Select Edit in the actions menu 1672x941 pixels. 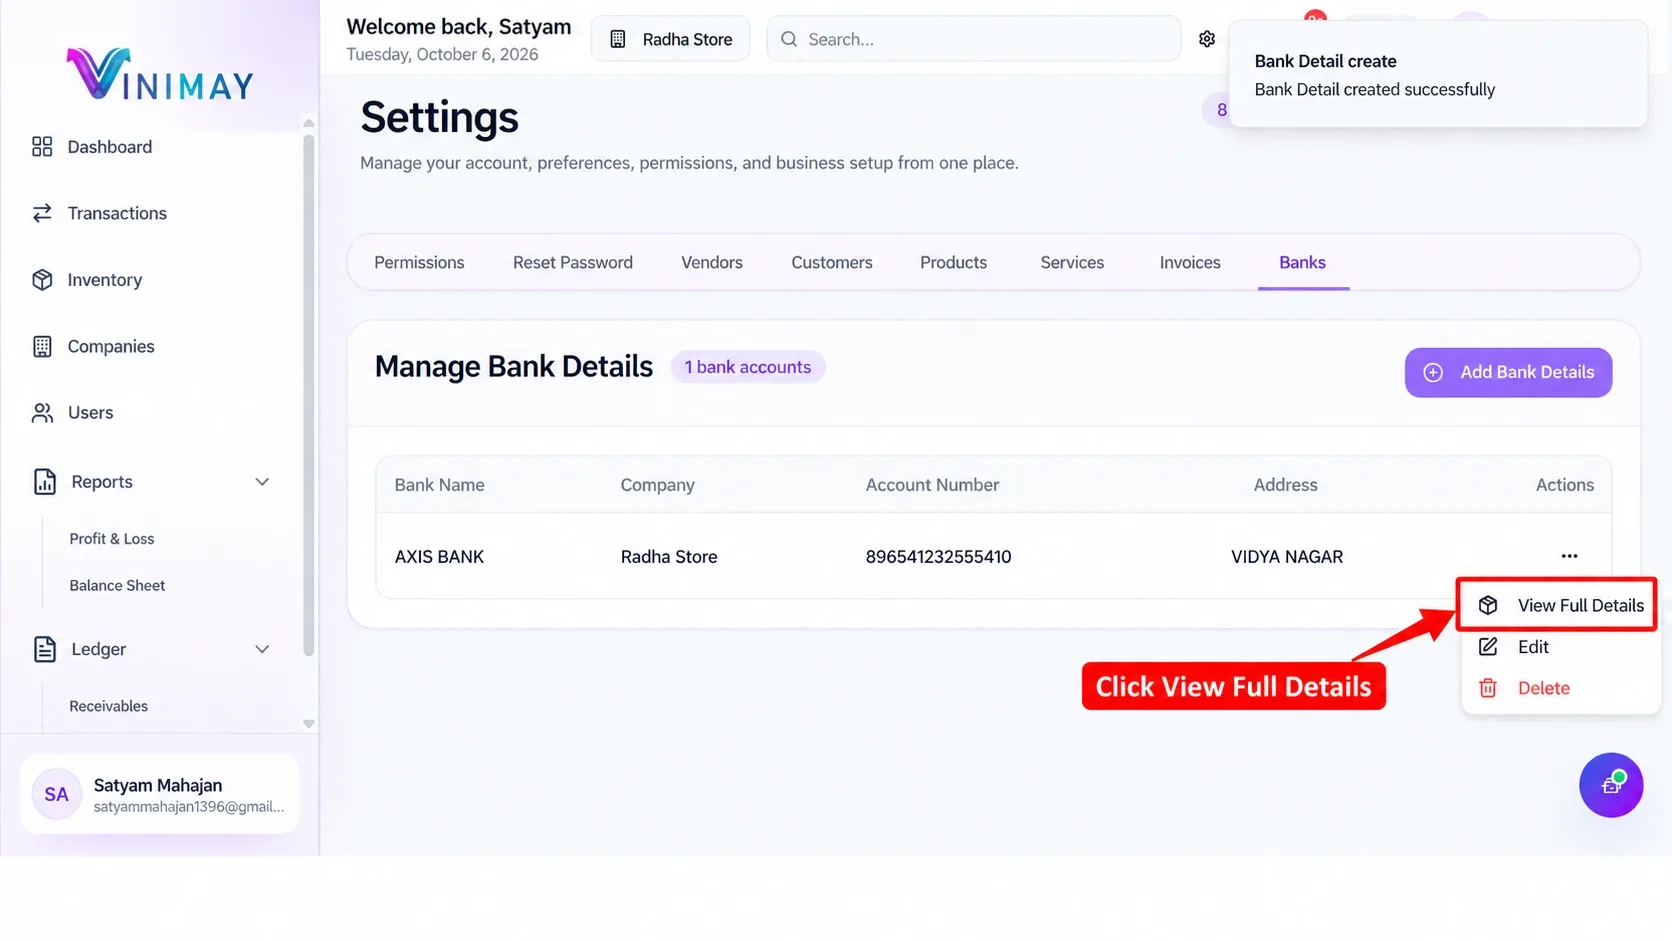tap(1533, 647)
